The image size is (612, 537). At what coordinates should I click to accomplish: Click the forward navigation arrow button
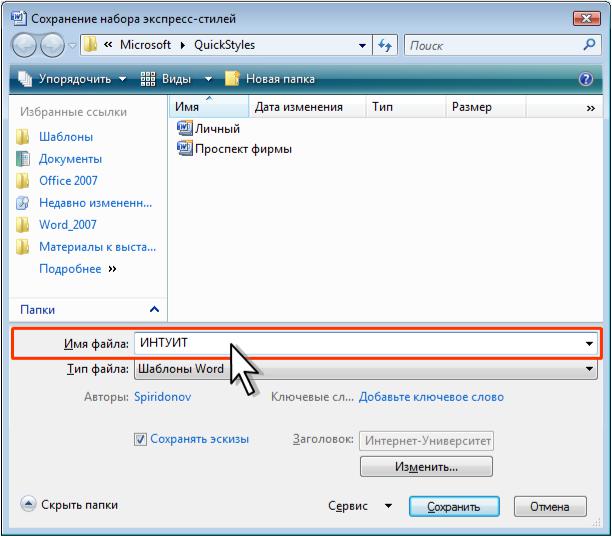[x=52, y=46]
